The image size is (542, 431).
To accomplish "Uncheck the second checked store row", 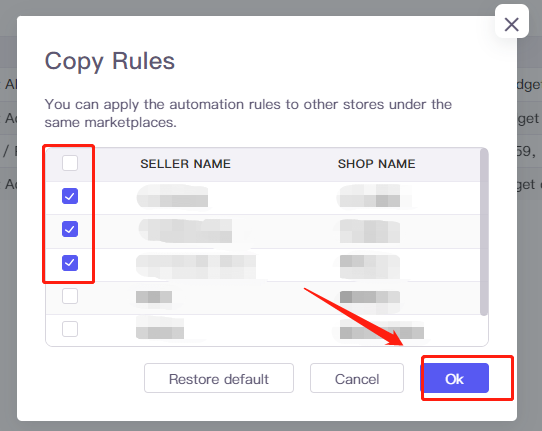I will pyautogui.click(x=70, y=229).
